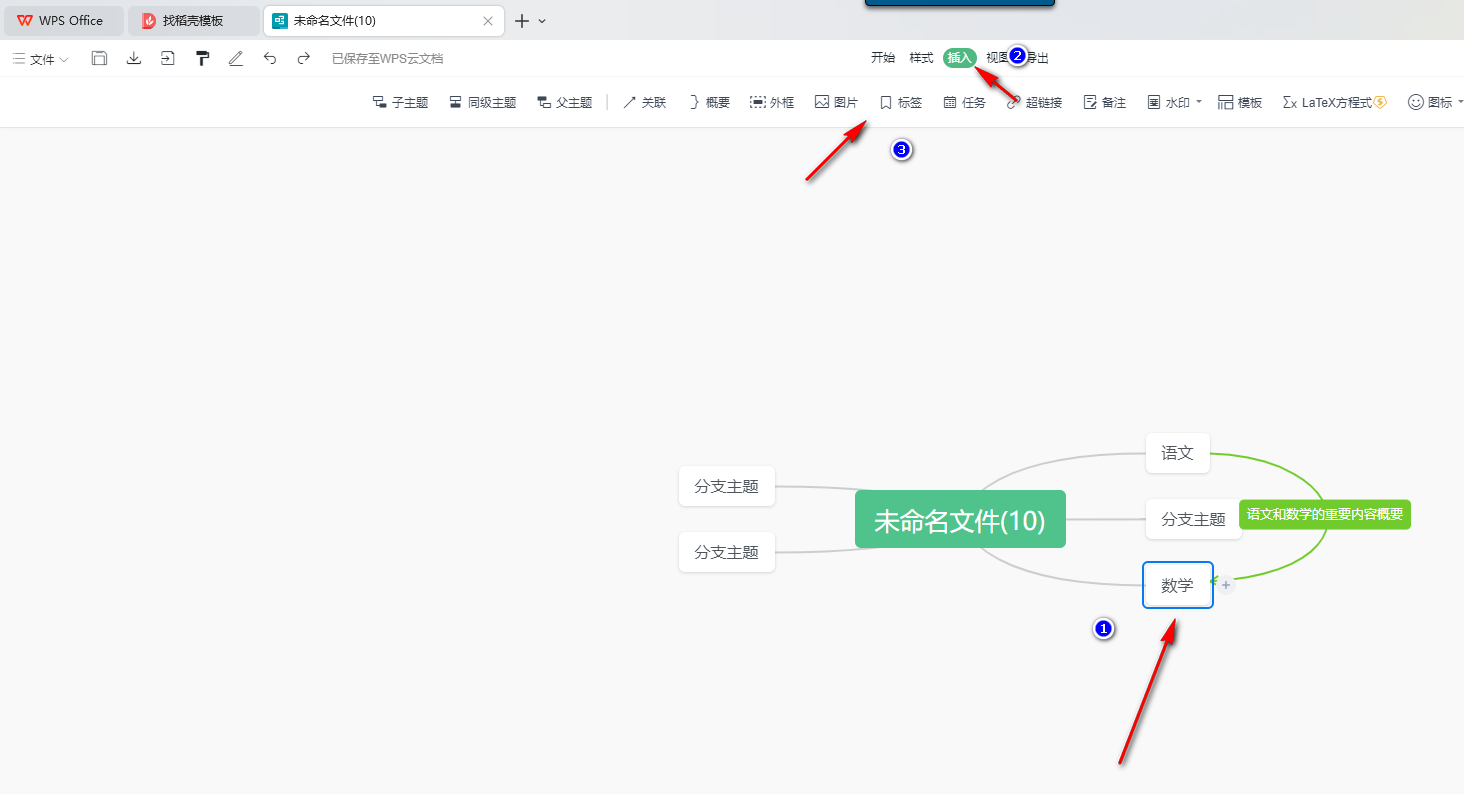This screenshot has width=1464, height=794.
Task: Expand the new tab dropdown chevron
Action: click(x=542, y=21)
